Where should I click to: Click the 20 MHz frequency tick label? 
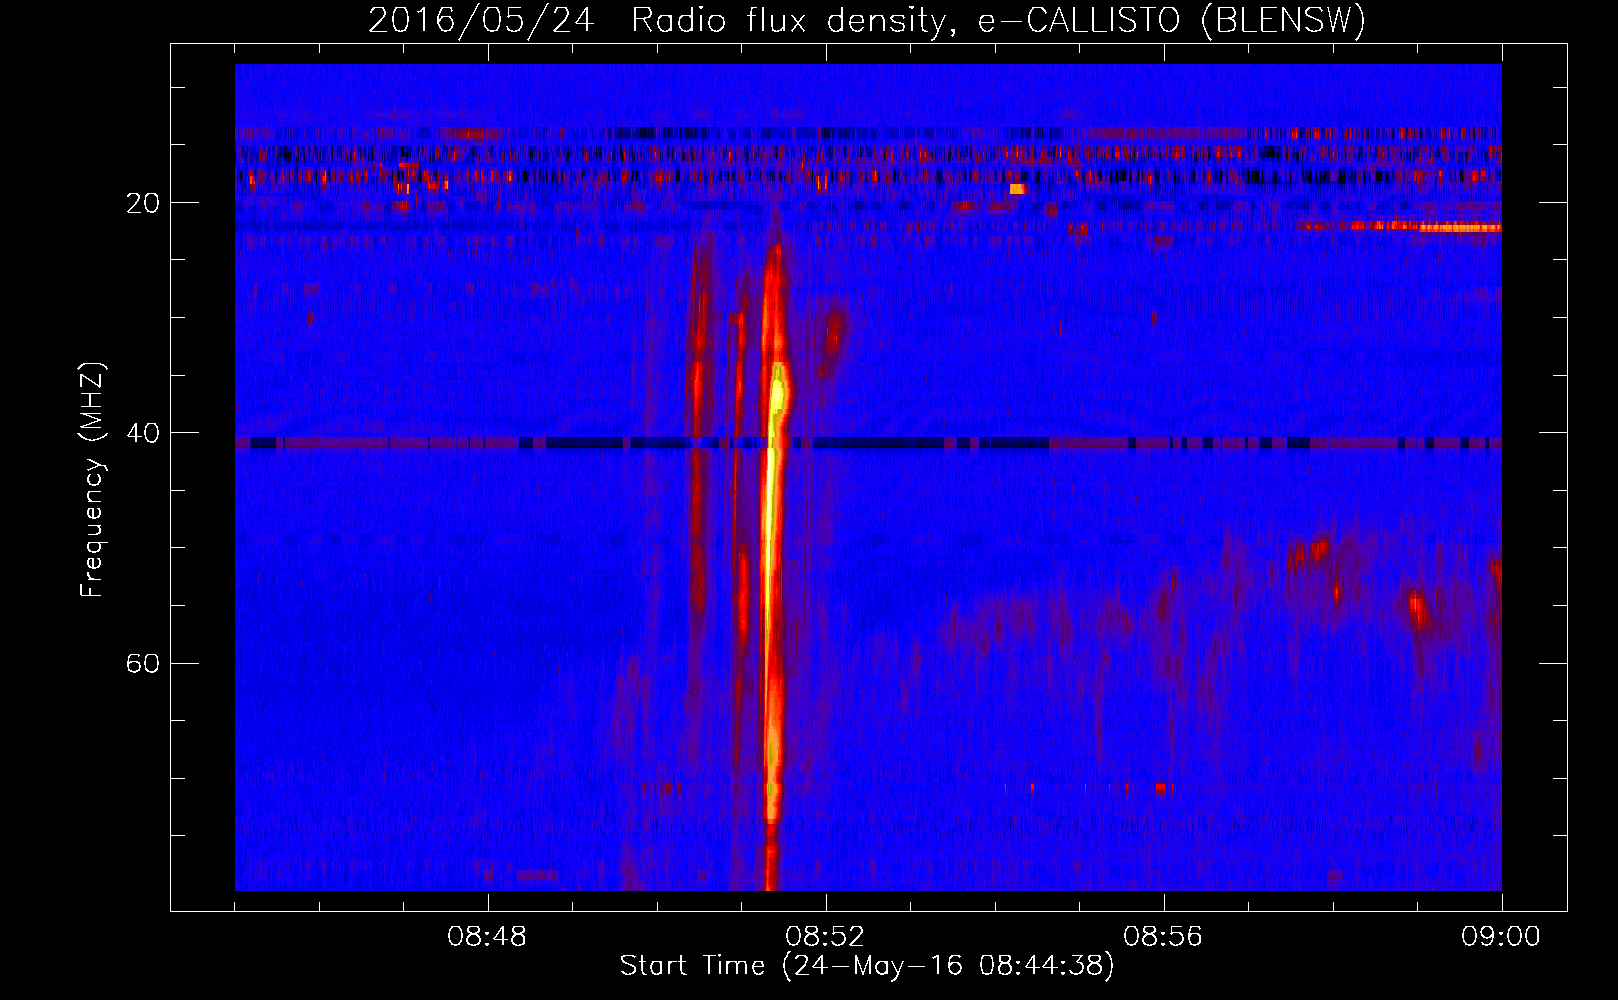pyautogui.click(x=143, y=203)
